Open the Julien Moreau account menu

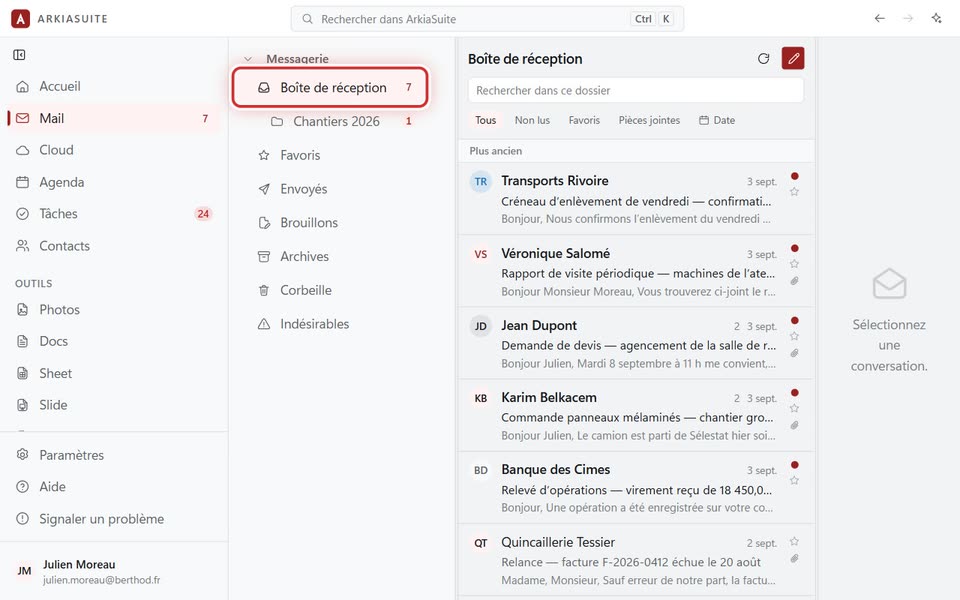click(x=114, y=571)
